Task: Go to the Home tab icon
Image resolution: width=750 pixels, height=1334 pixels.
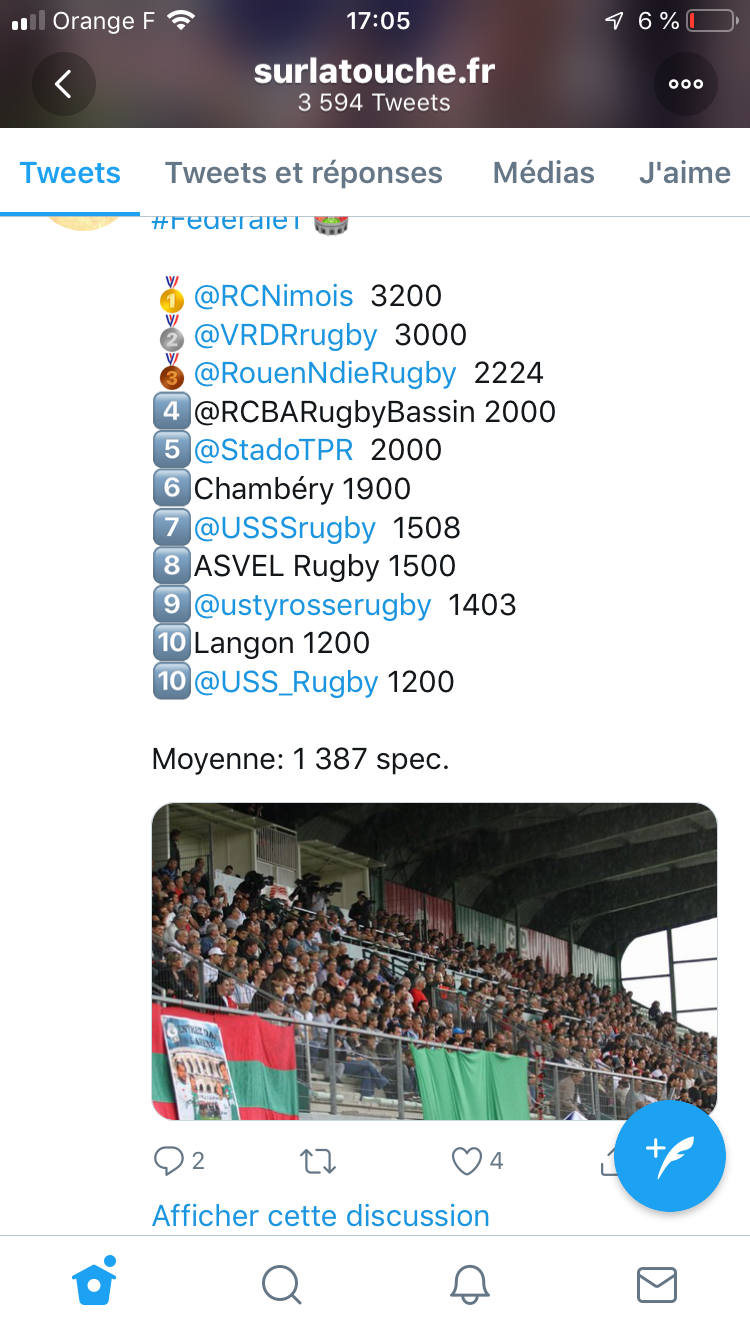Action: (94, 1284)
